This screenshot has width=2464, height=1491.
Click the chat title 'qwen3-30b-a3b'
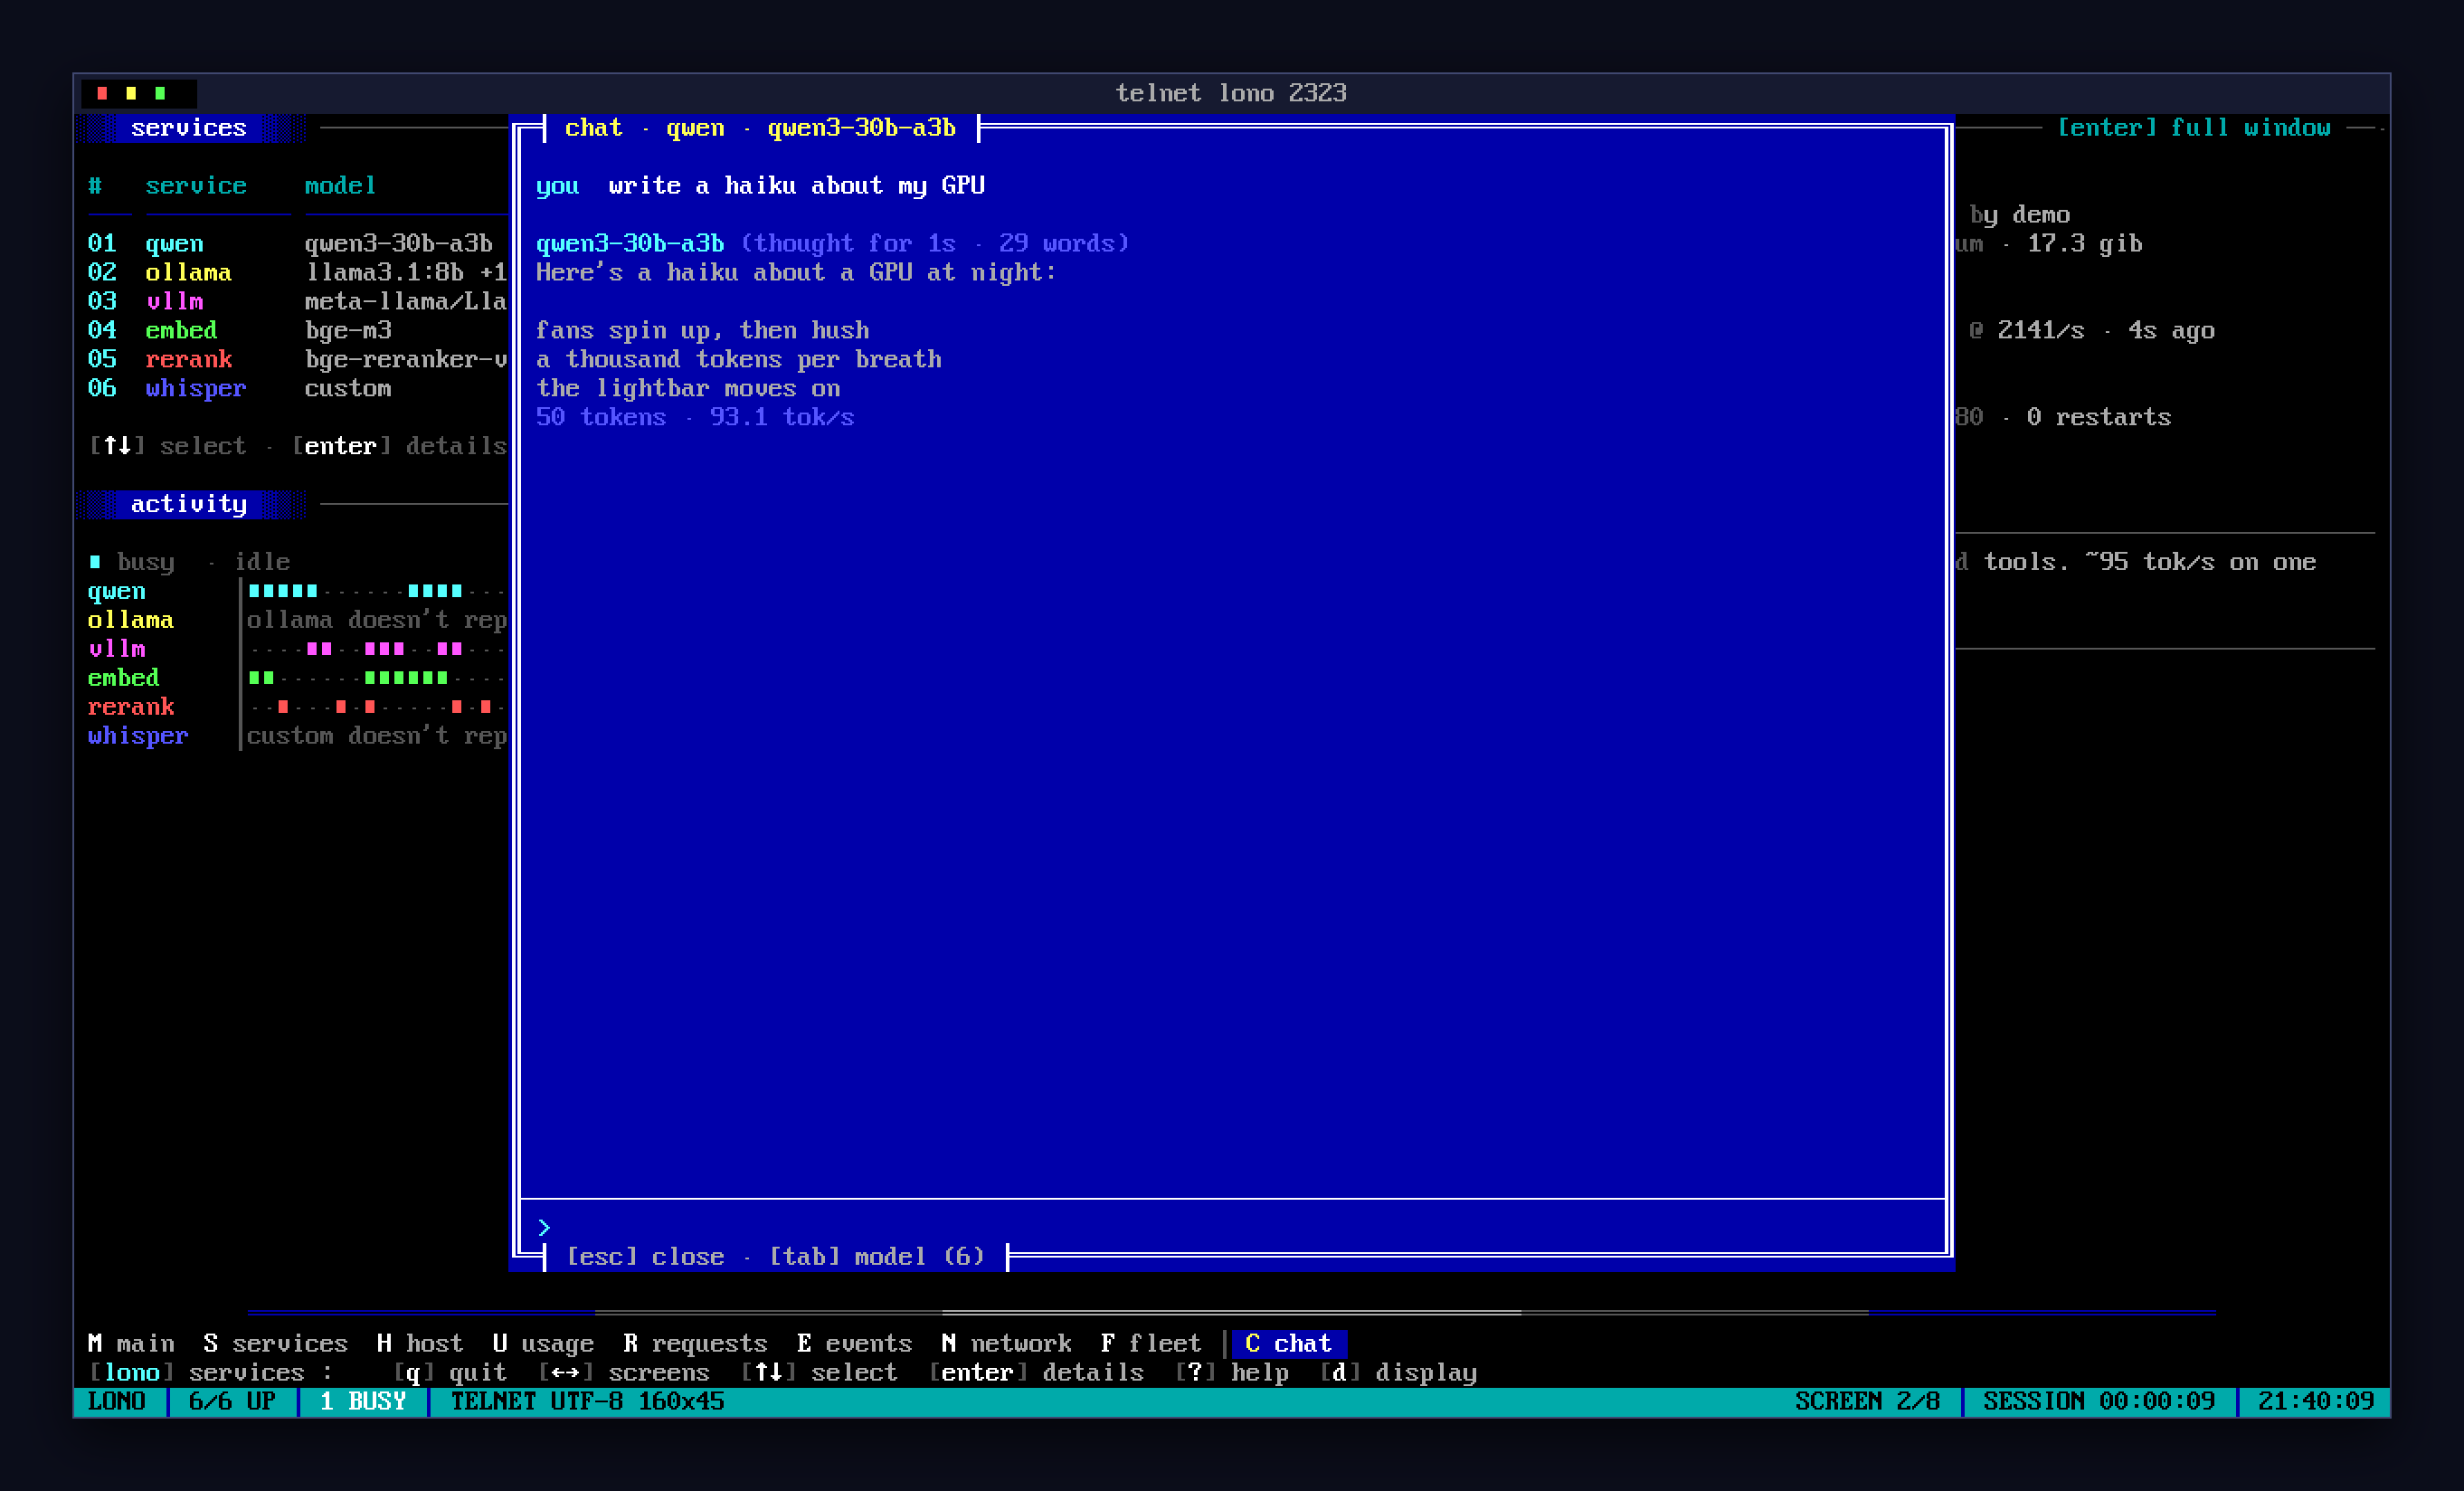click(861, 128)
